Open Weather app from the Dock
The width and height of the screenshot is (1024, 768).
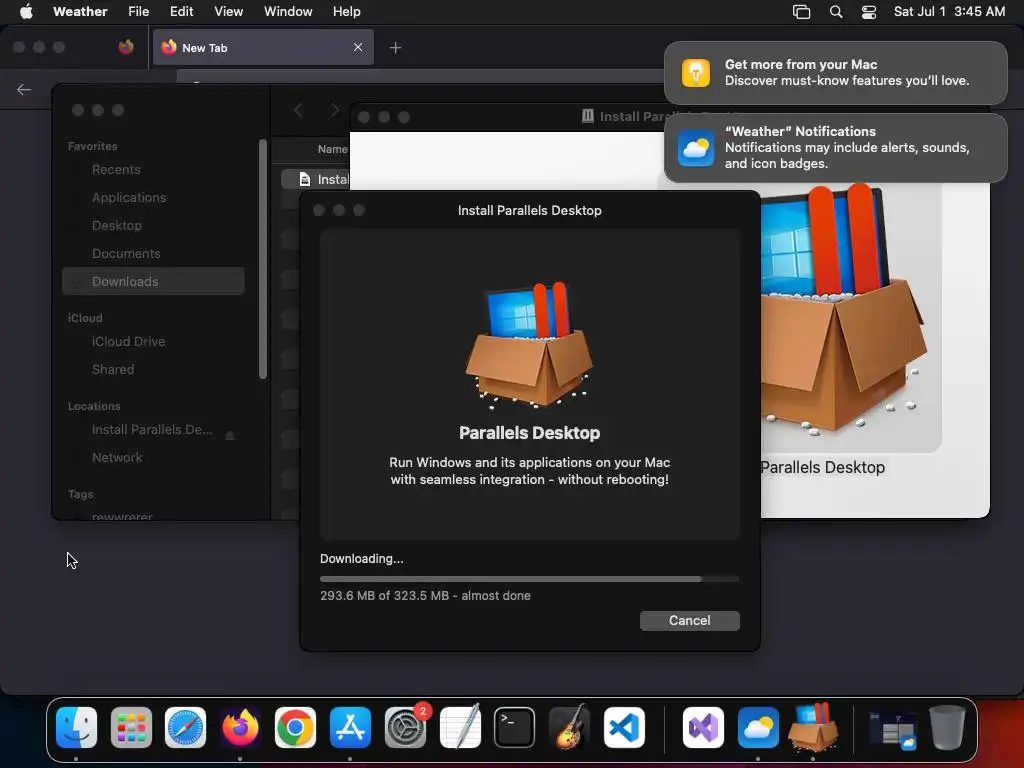pyautogui.click(x=758, y=728)
